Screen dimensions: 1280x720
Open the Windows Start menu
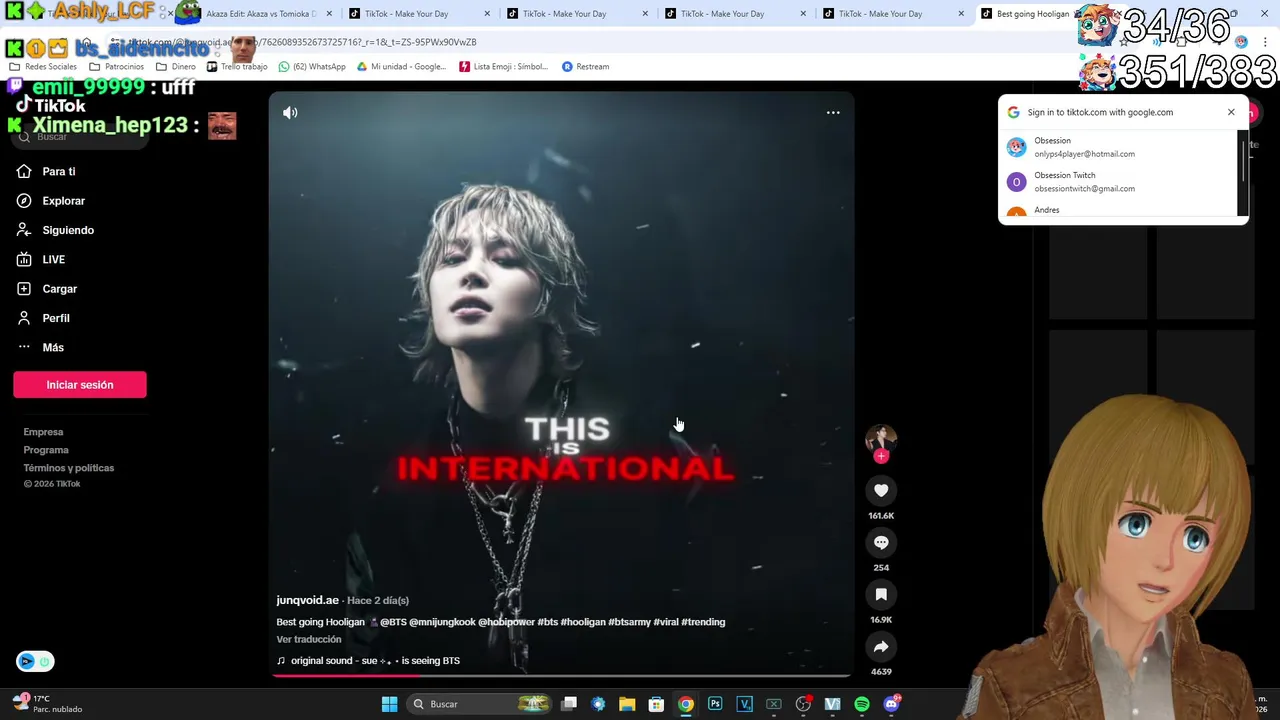pos(389,704)
